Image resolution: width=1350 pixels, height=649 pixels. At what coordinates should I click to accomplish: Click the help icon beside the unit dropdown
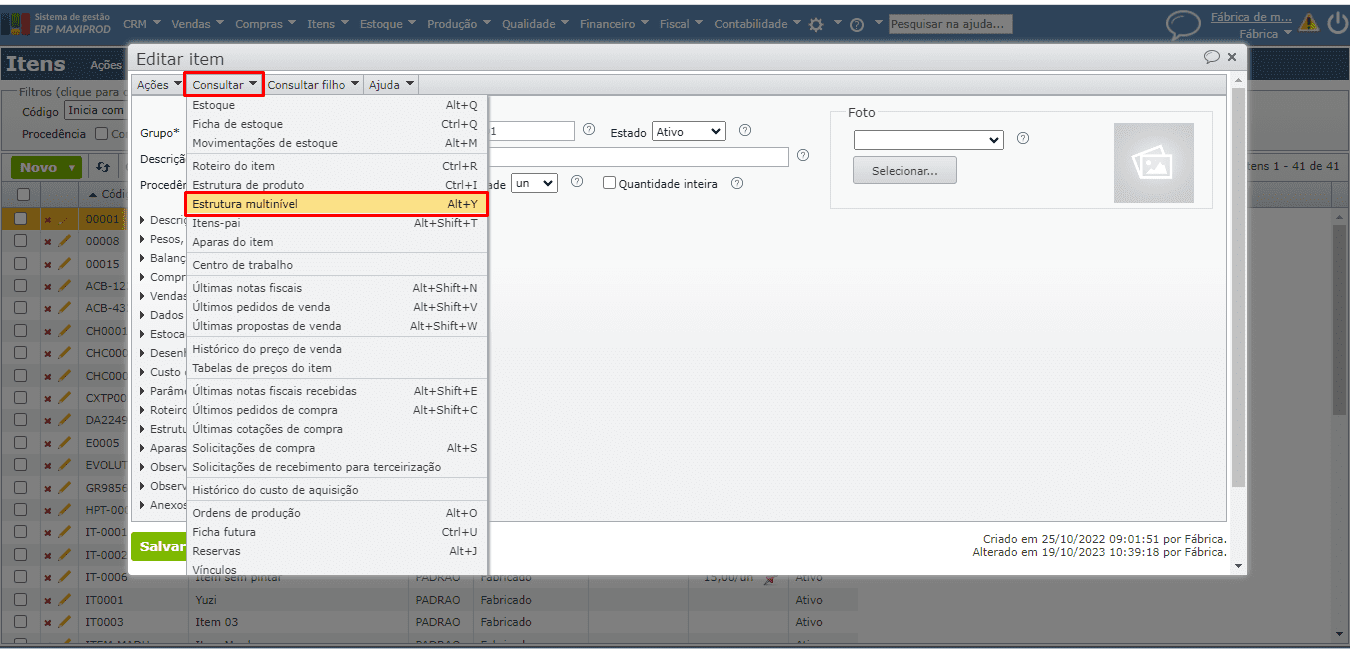point(577,181)
